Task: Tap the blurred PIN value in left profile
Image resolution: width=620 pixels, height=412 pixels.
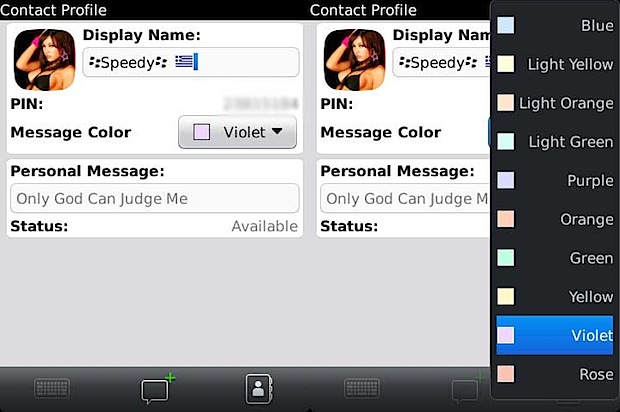Action: pos(261,104)
